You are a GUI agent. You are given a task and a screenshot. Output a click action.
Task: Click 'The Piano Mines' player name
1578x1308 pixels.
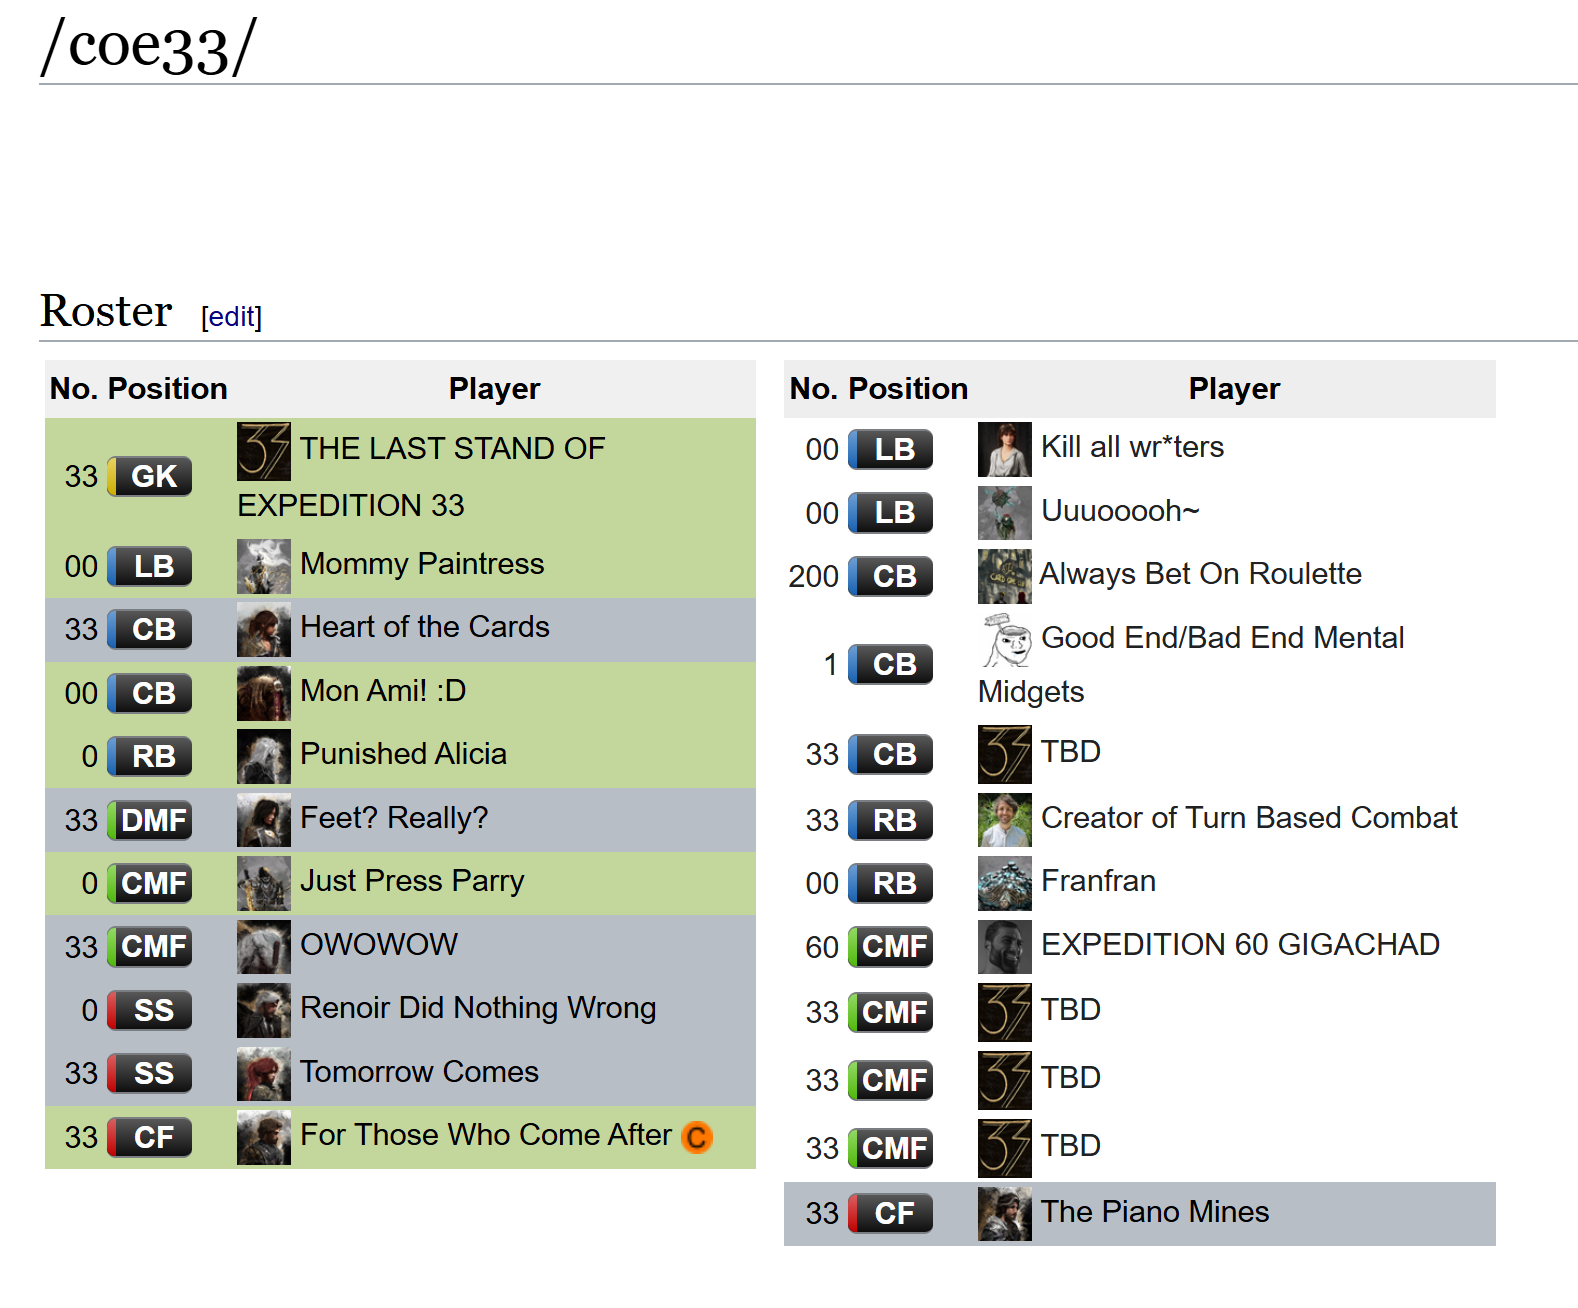tap(1155, 1212)
